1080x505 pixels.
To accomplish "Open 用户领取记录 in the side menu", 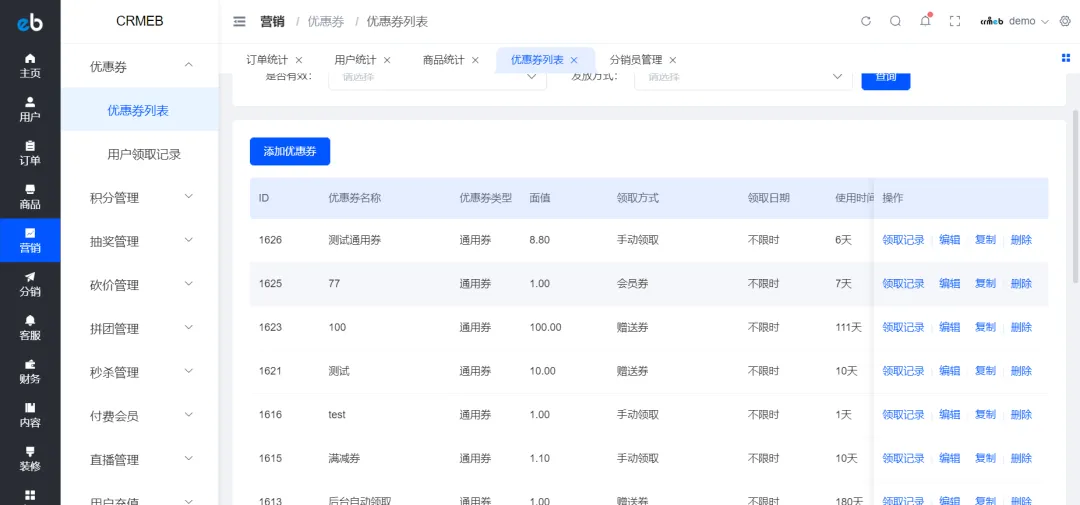I will pyautogui.click(x=144, y=155).
